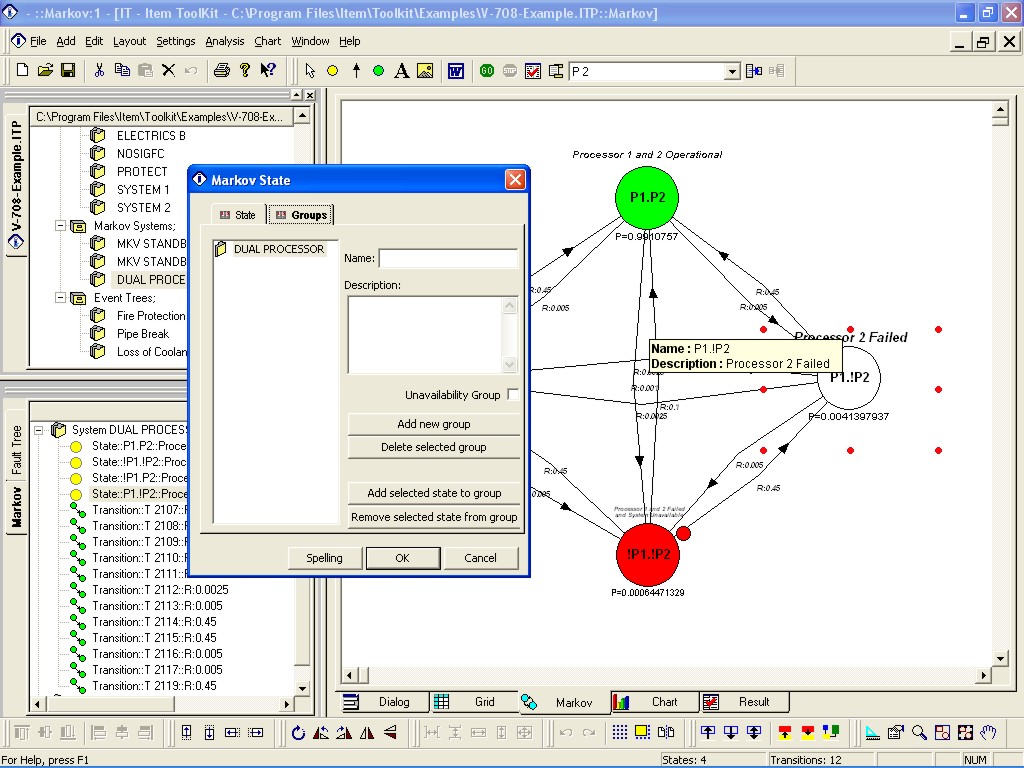Click the green GO analysis icon
The width and height of the screenshot is (1024, 768).
tap(487, 71)
